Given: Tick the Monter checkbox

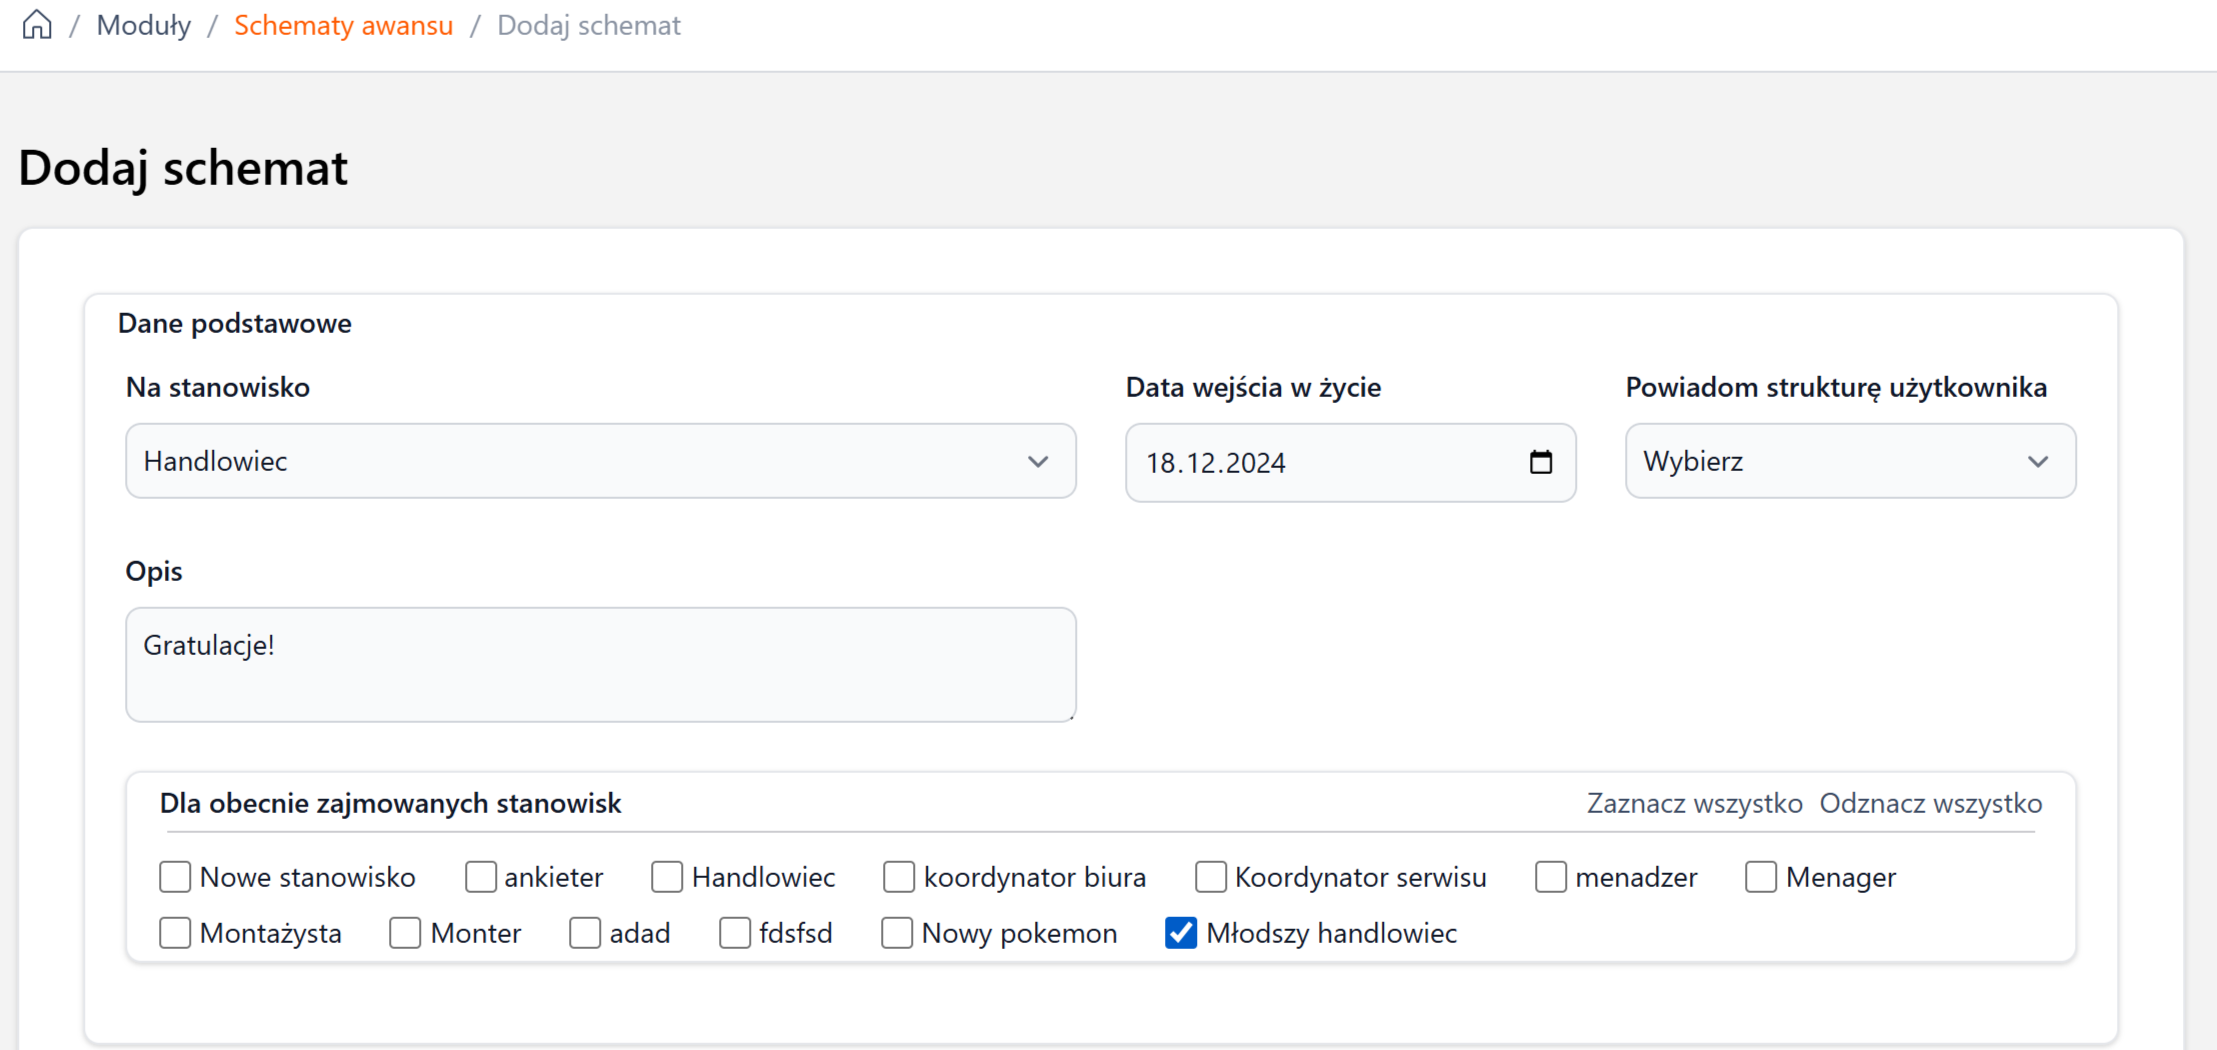Looking at the screenshot, I should coord(405,933).
